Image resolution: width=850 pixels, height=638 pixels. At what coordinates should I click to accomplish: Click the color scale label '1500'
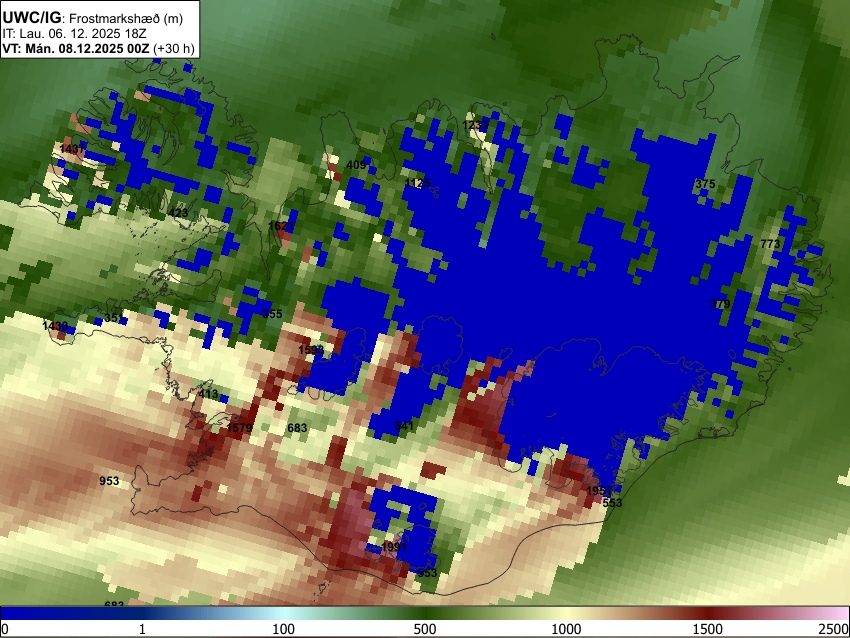coord(707,629)
